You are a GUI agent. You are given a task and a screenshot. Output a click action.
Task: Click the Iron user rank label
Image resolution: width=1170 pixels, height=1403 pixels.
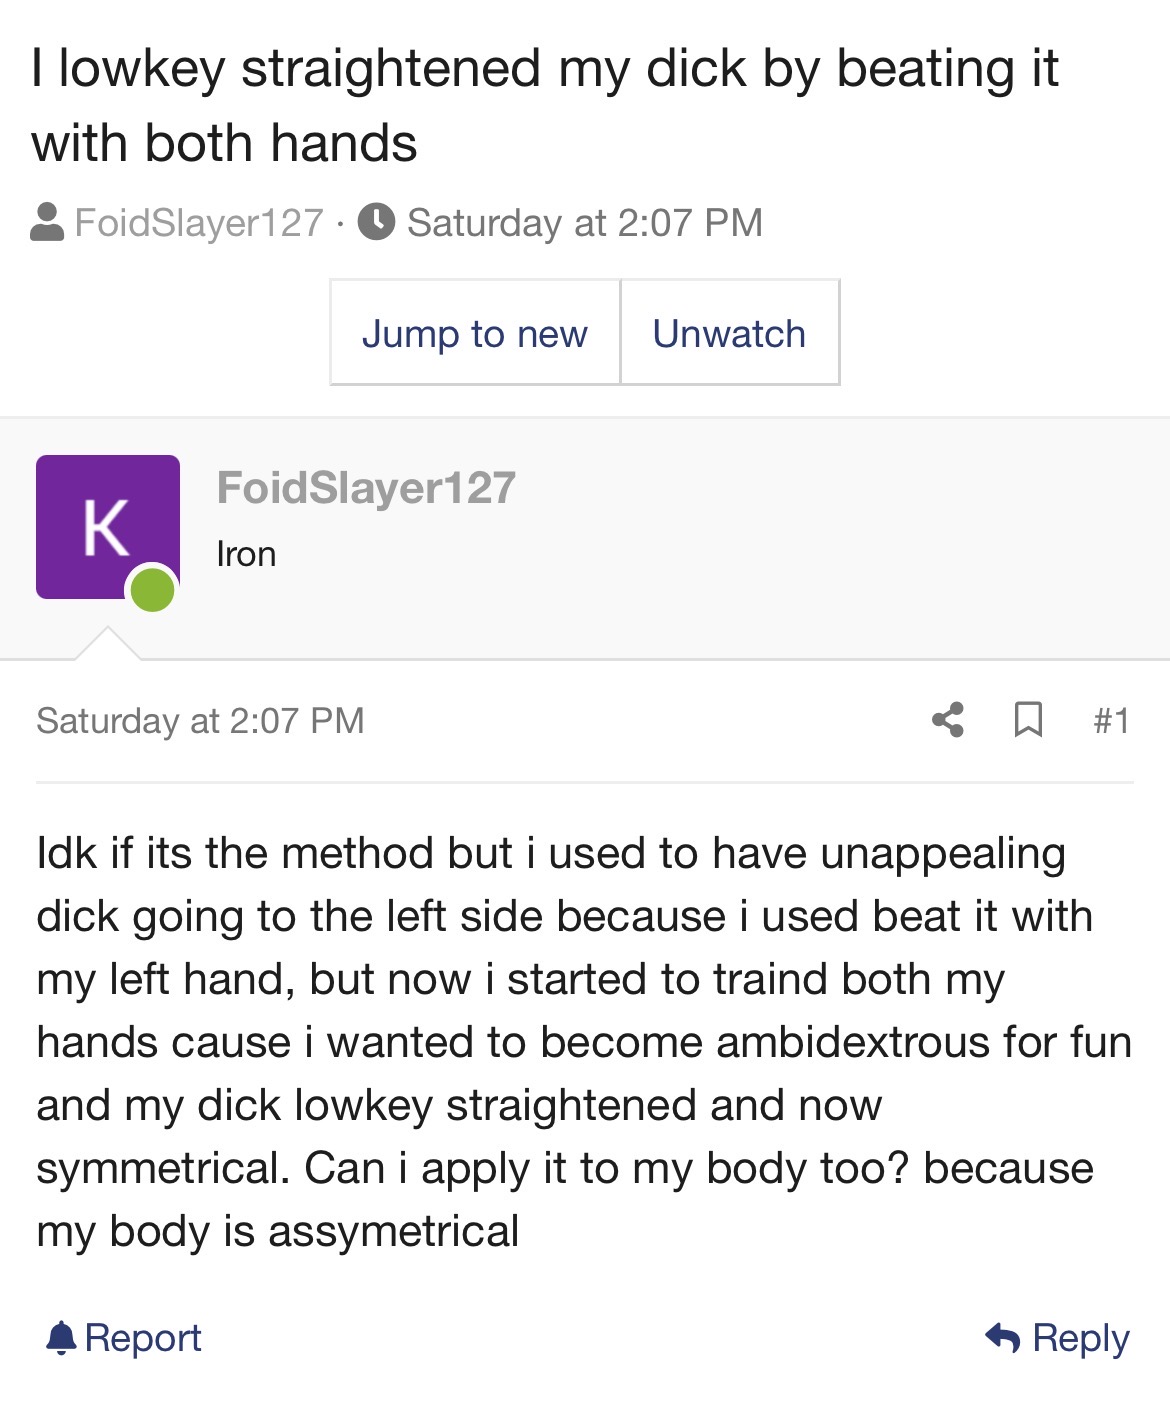(246, 554)
